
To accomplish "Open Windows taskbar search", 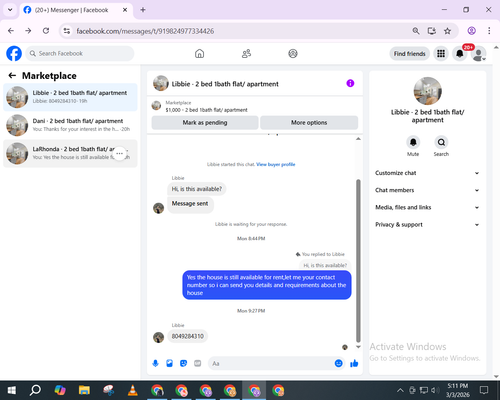I will tap(35, 390).
